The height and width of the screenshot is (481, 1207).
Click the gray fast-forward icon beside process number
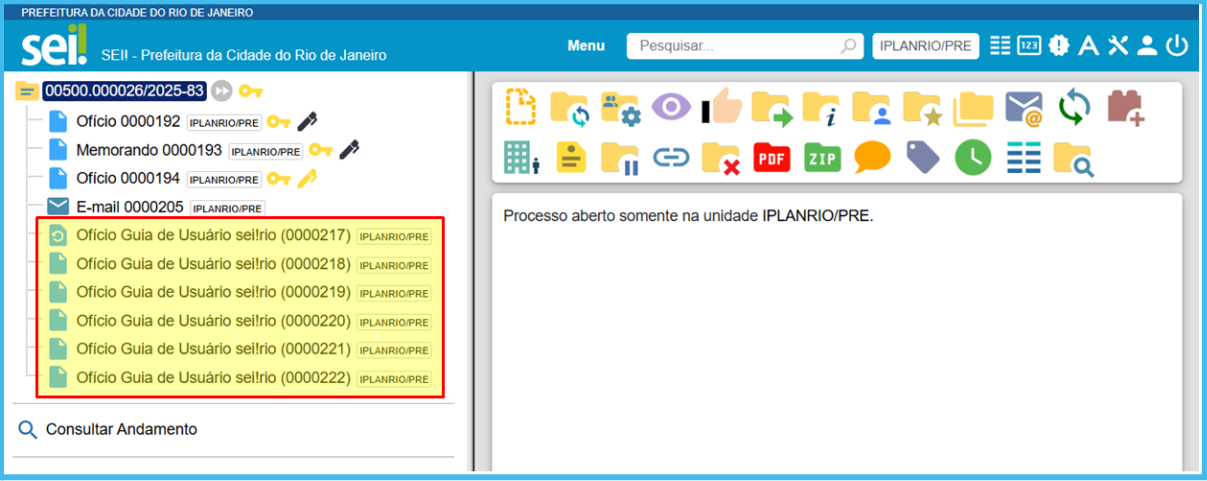pos(222,91)
